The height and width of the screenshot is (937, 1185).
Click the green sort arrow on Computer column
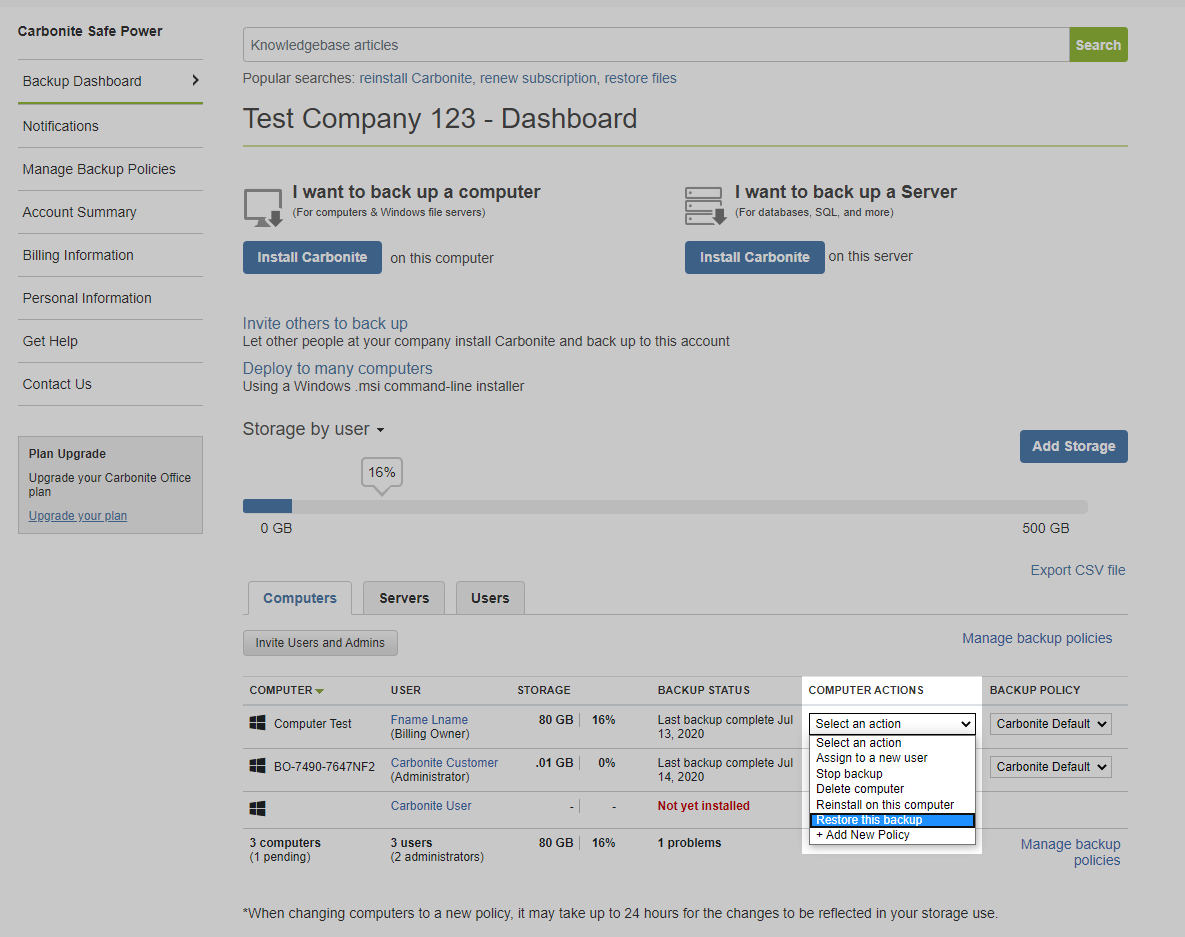pos(319,691)
